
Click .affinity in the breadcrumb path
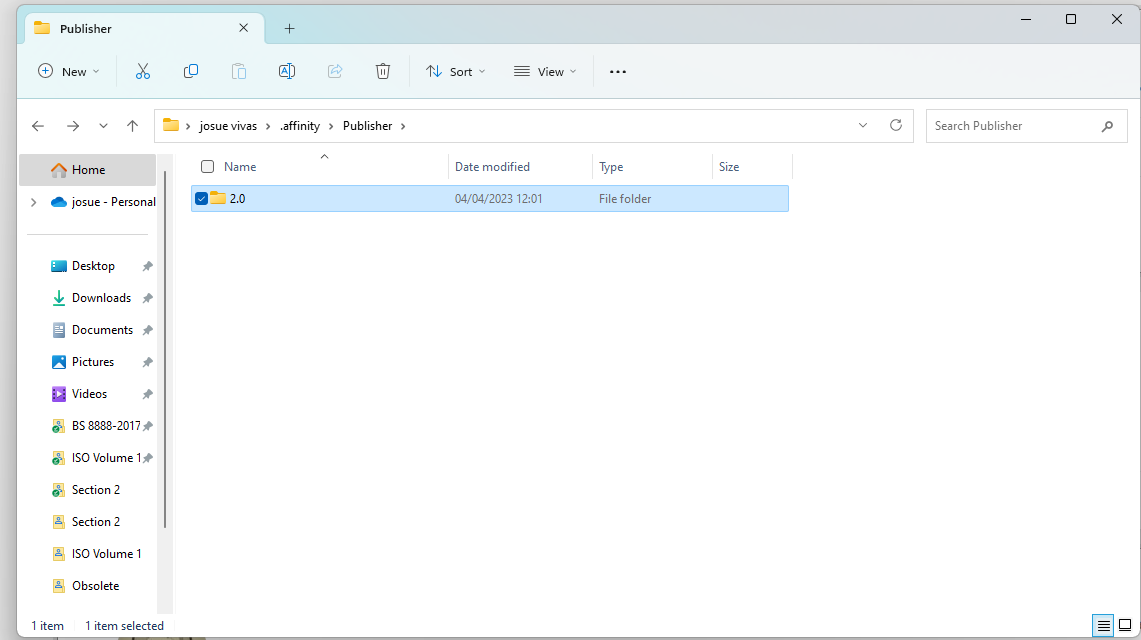(300, 126)
